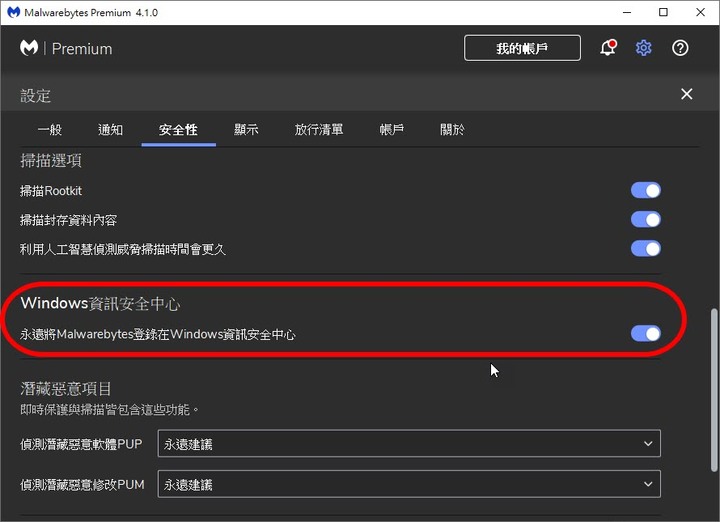Click the 即時保護與掃描皆包含這些功能 description
Viewport: 720px width, 522px height.
point(109,410)
